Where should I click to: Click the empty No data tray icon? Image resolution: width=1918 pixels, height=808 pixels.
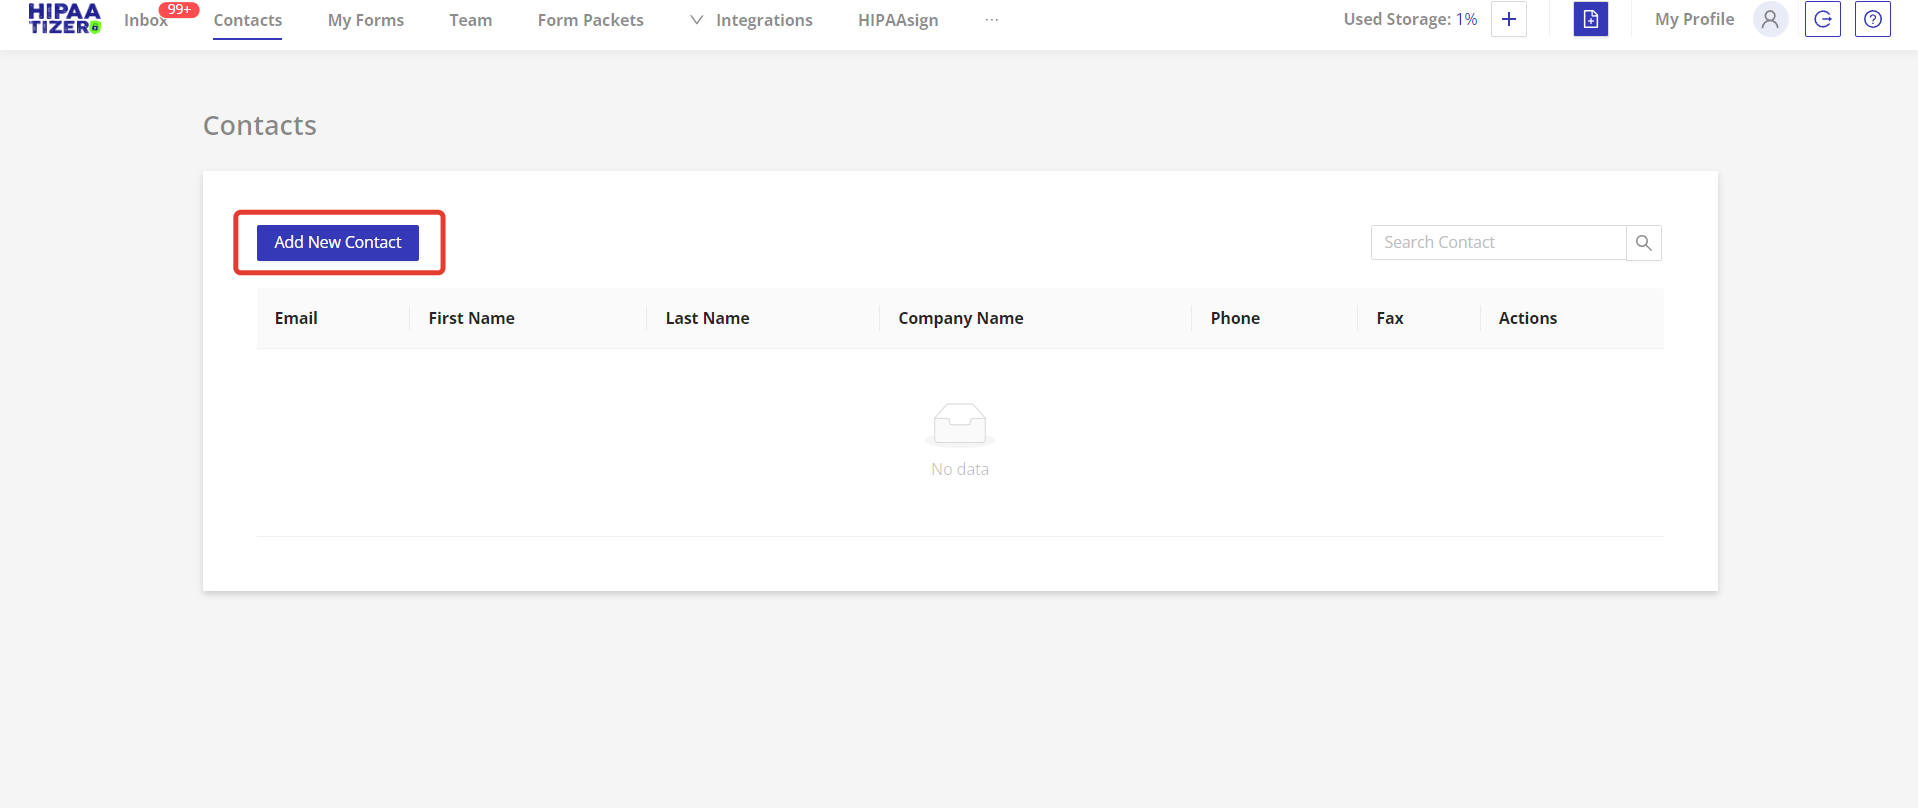tap(959, 424)
